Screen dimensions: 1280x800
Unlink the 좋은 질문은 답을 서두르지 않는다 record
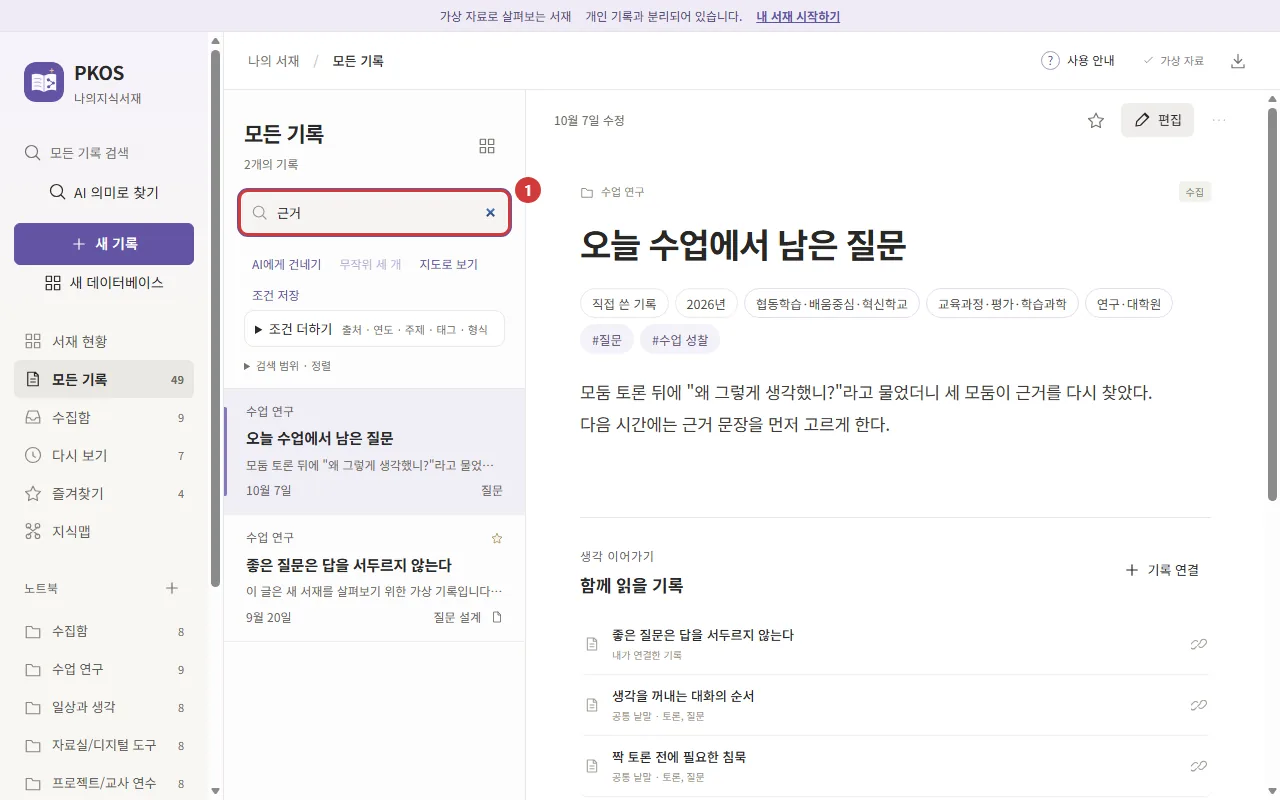tap(1199, 644)
